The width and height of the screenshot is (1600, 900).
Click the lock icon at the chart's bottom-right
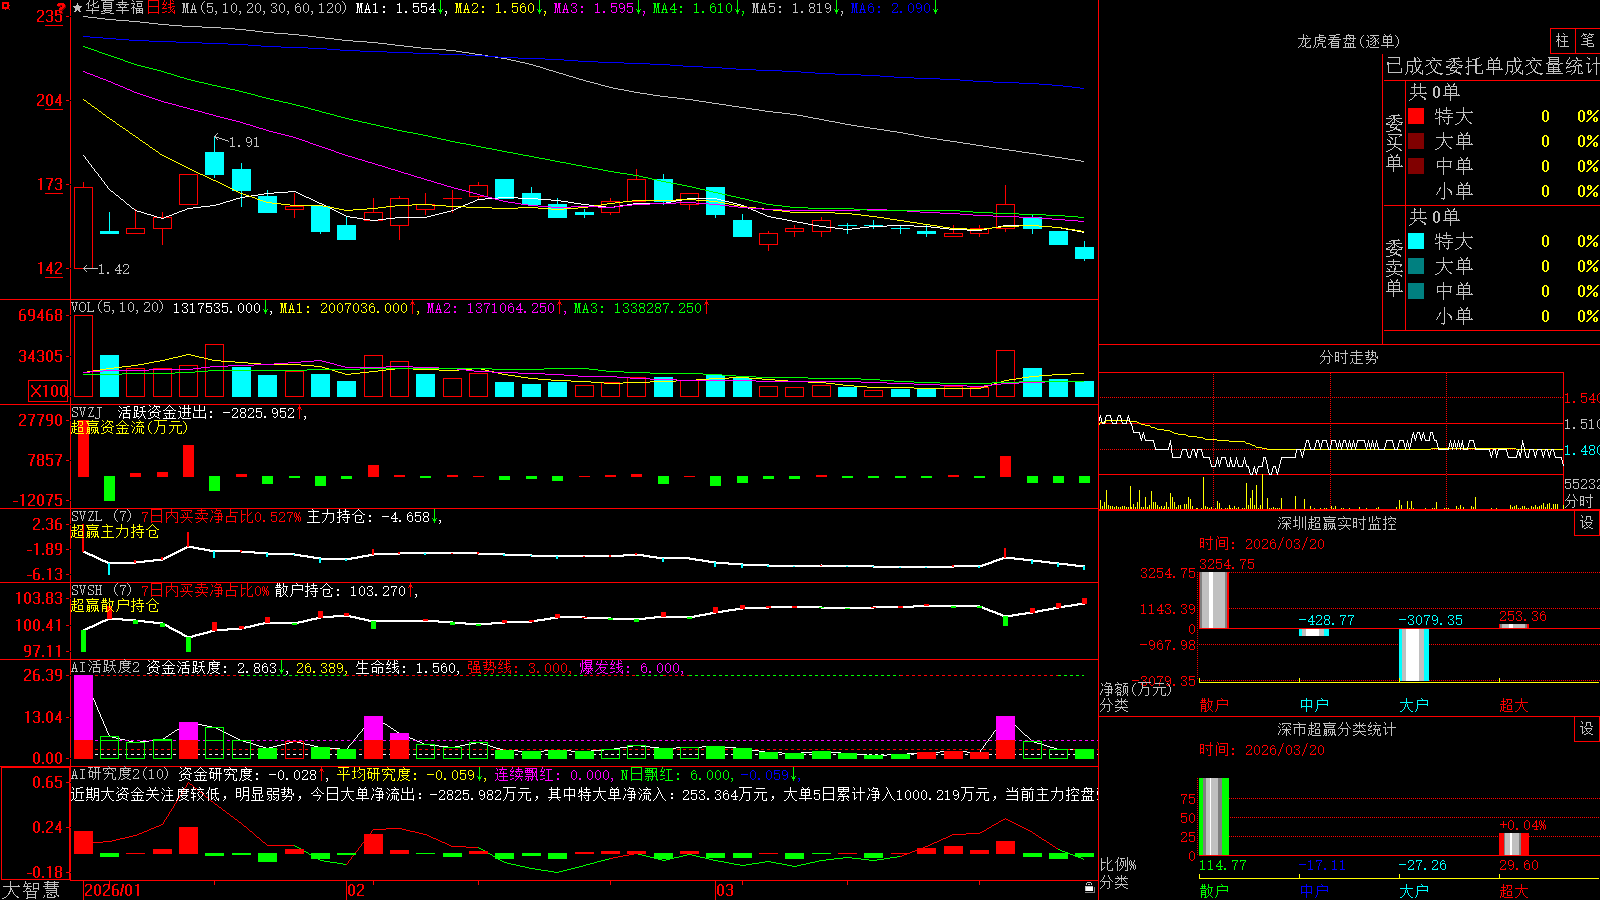[1089, 887]
